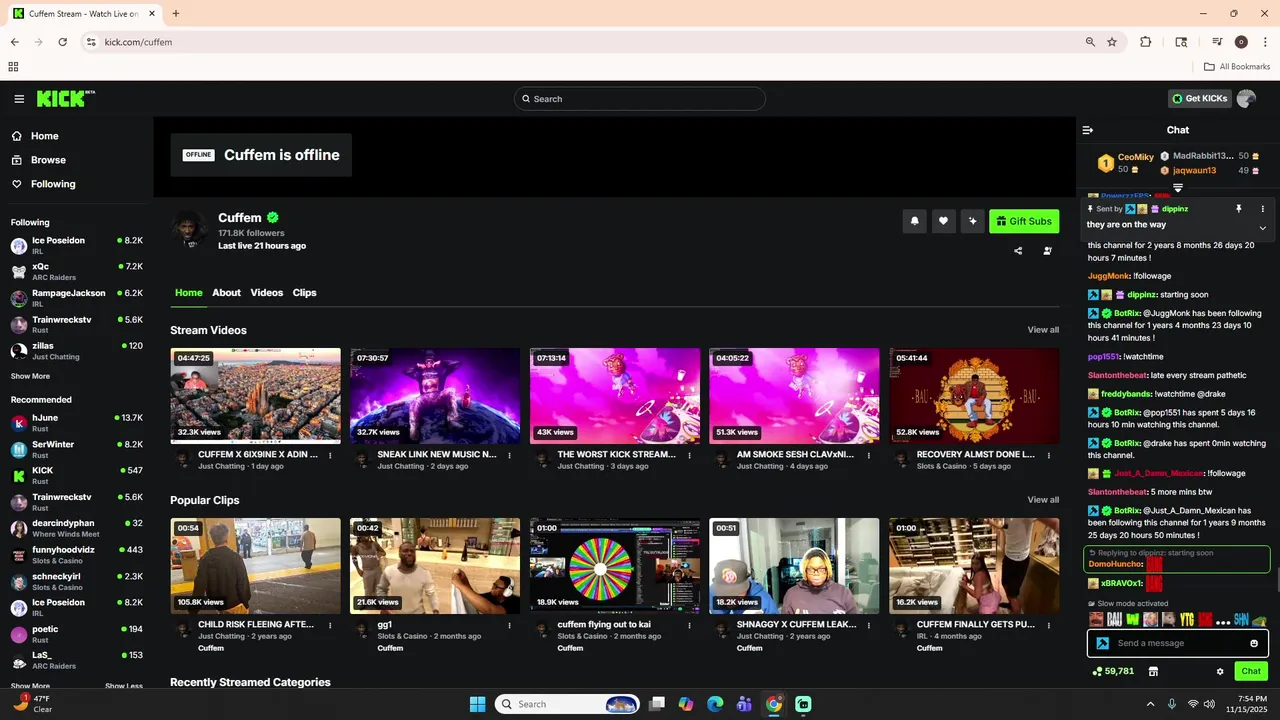The height and width of the screenshot is (720, 1280).
Task: Expand followed channels with Show More
Action: point(30,376)
